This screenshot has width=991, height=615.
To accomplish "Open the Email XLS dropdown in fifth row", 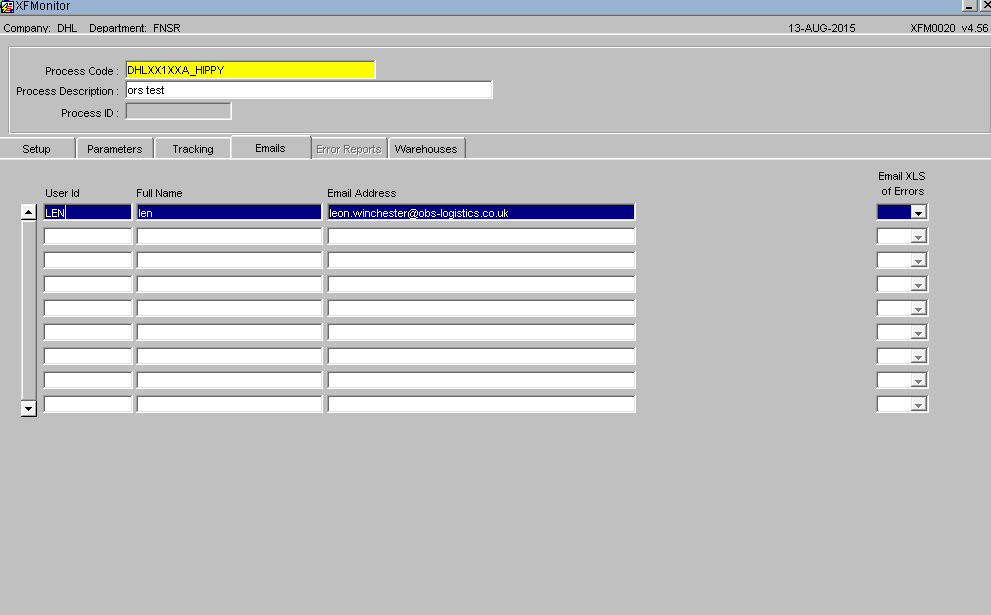I will tap(918, 309).
